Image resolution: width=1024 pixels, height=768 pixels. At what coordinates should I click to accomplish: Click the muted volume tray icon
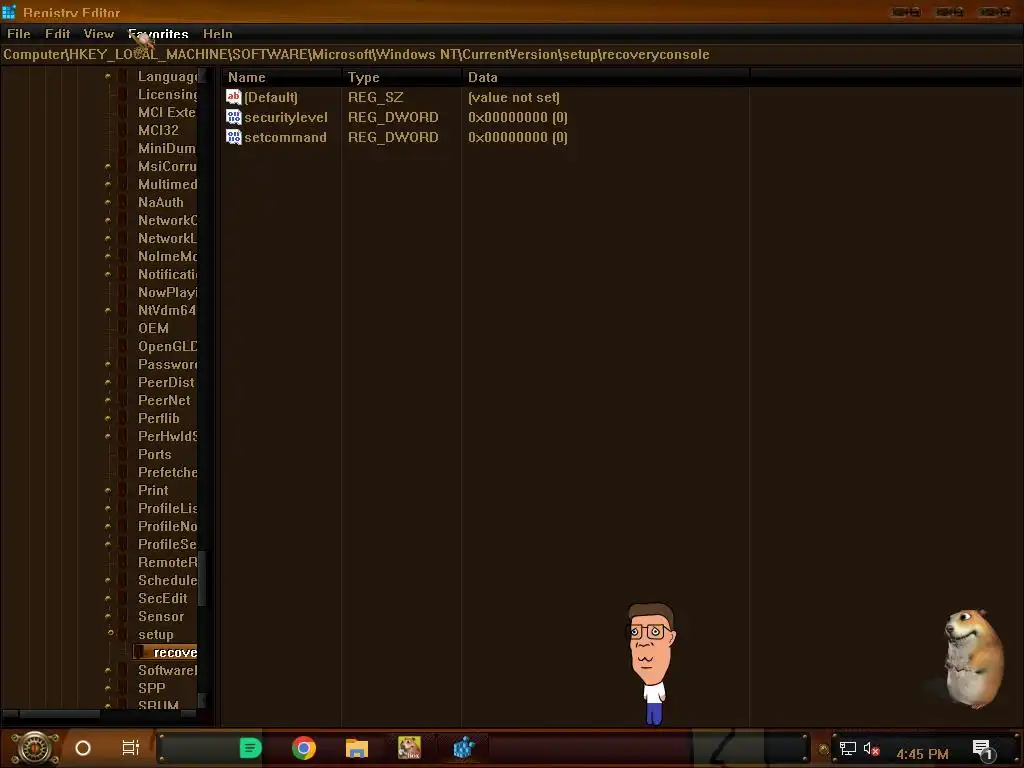tap(872, 749)
